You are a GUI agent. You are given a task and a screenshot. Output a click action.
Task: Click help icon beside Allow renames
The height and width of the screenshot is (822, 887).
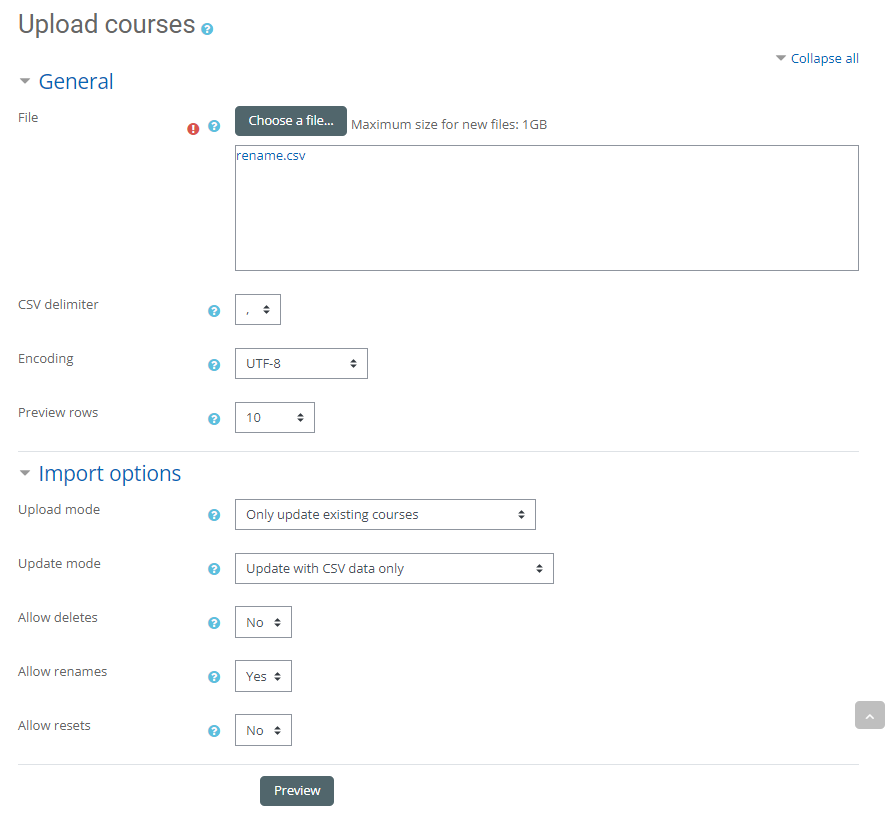(214, 678)
